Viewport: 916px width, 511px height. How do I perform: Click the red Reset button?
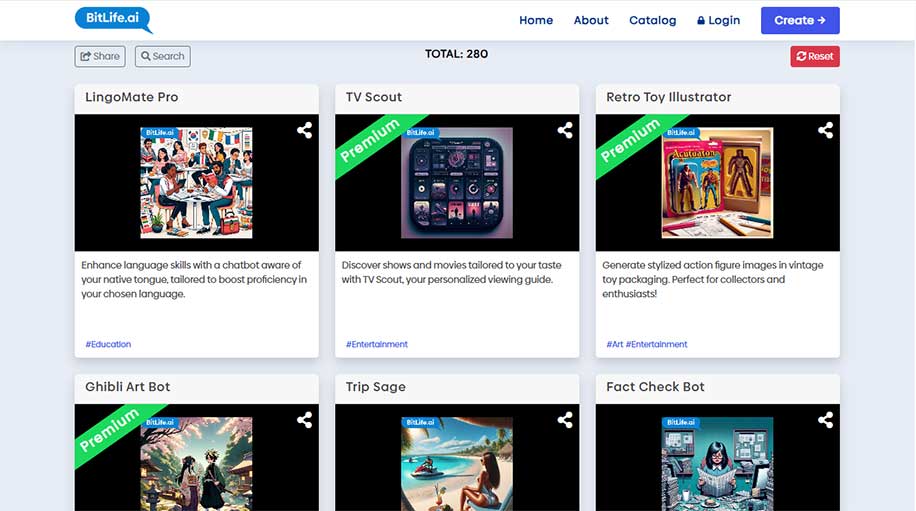814,56
